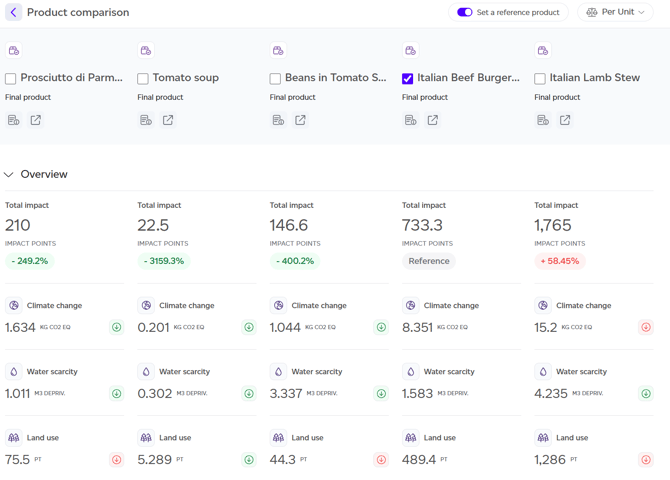Open Italian Lamb Stew external link icon

(565, 120)
